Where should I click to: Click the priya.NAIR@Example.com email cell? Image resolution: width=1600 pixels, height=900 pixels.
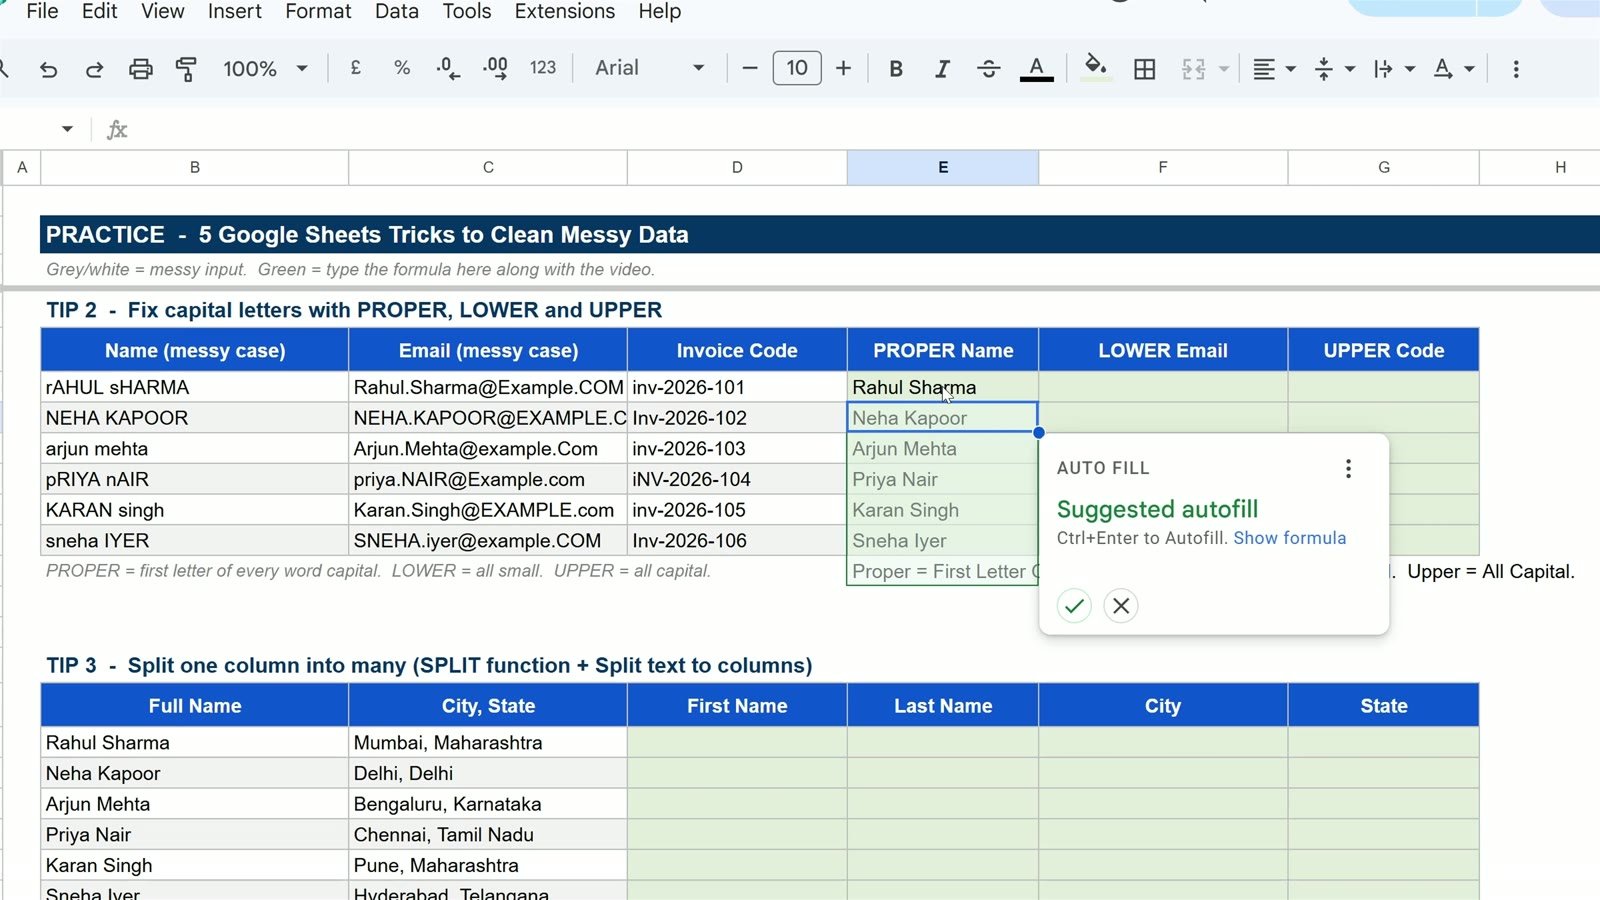[488, 480]
